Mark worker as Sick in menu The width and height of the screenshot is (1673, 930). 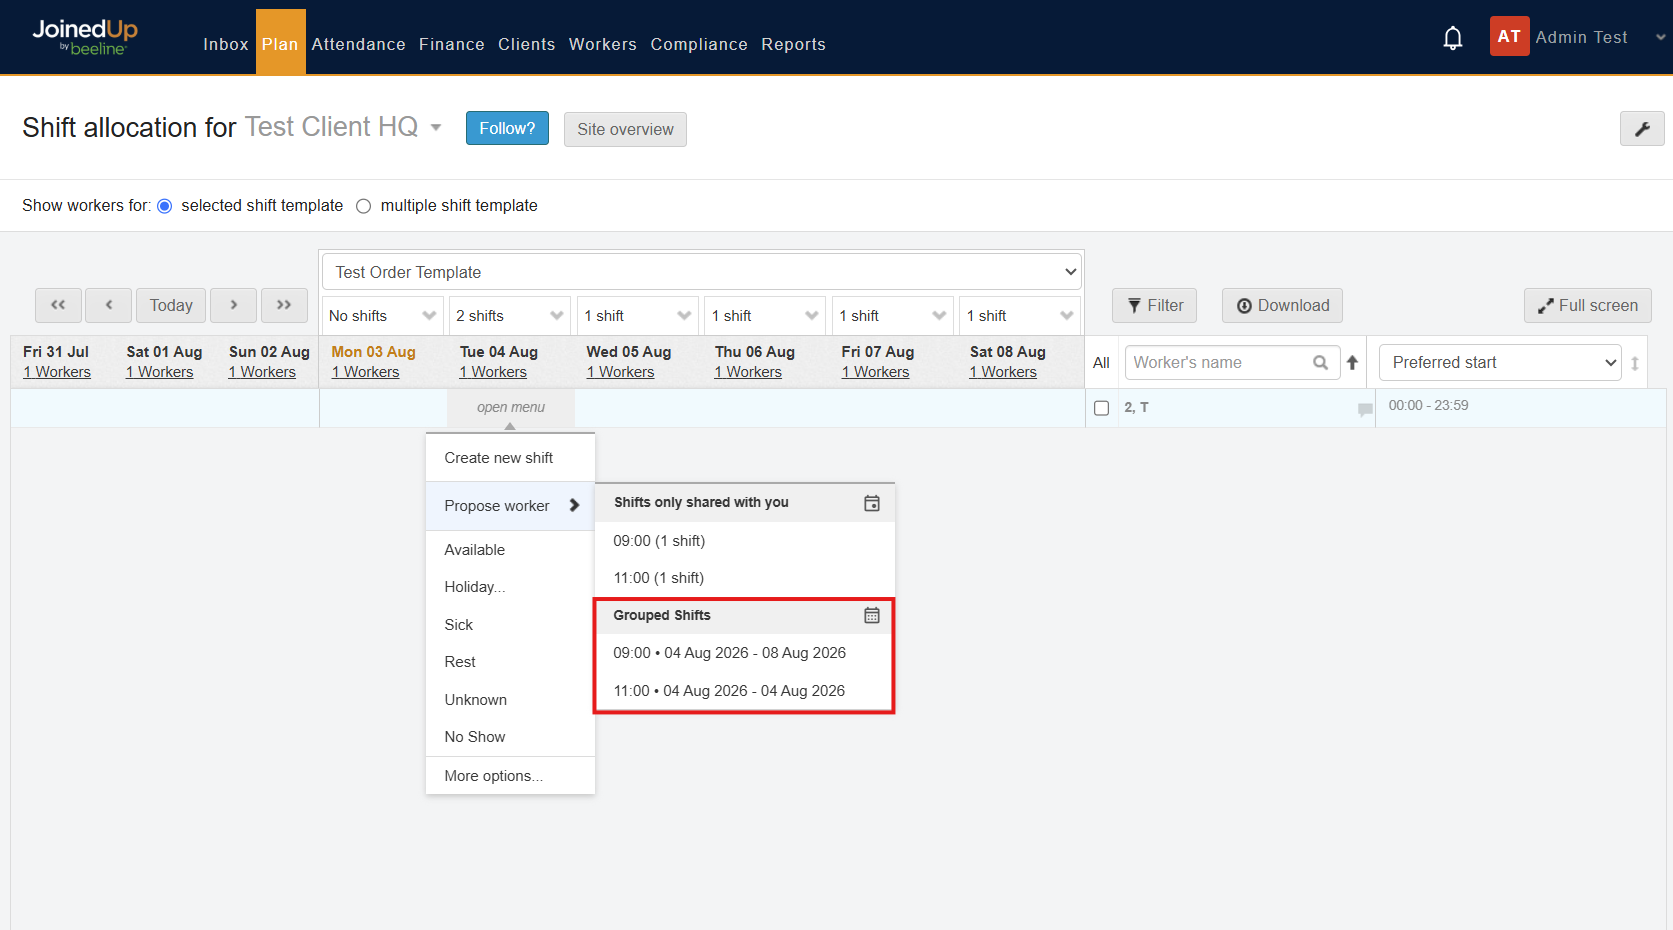(x=510, y=625)
